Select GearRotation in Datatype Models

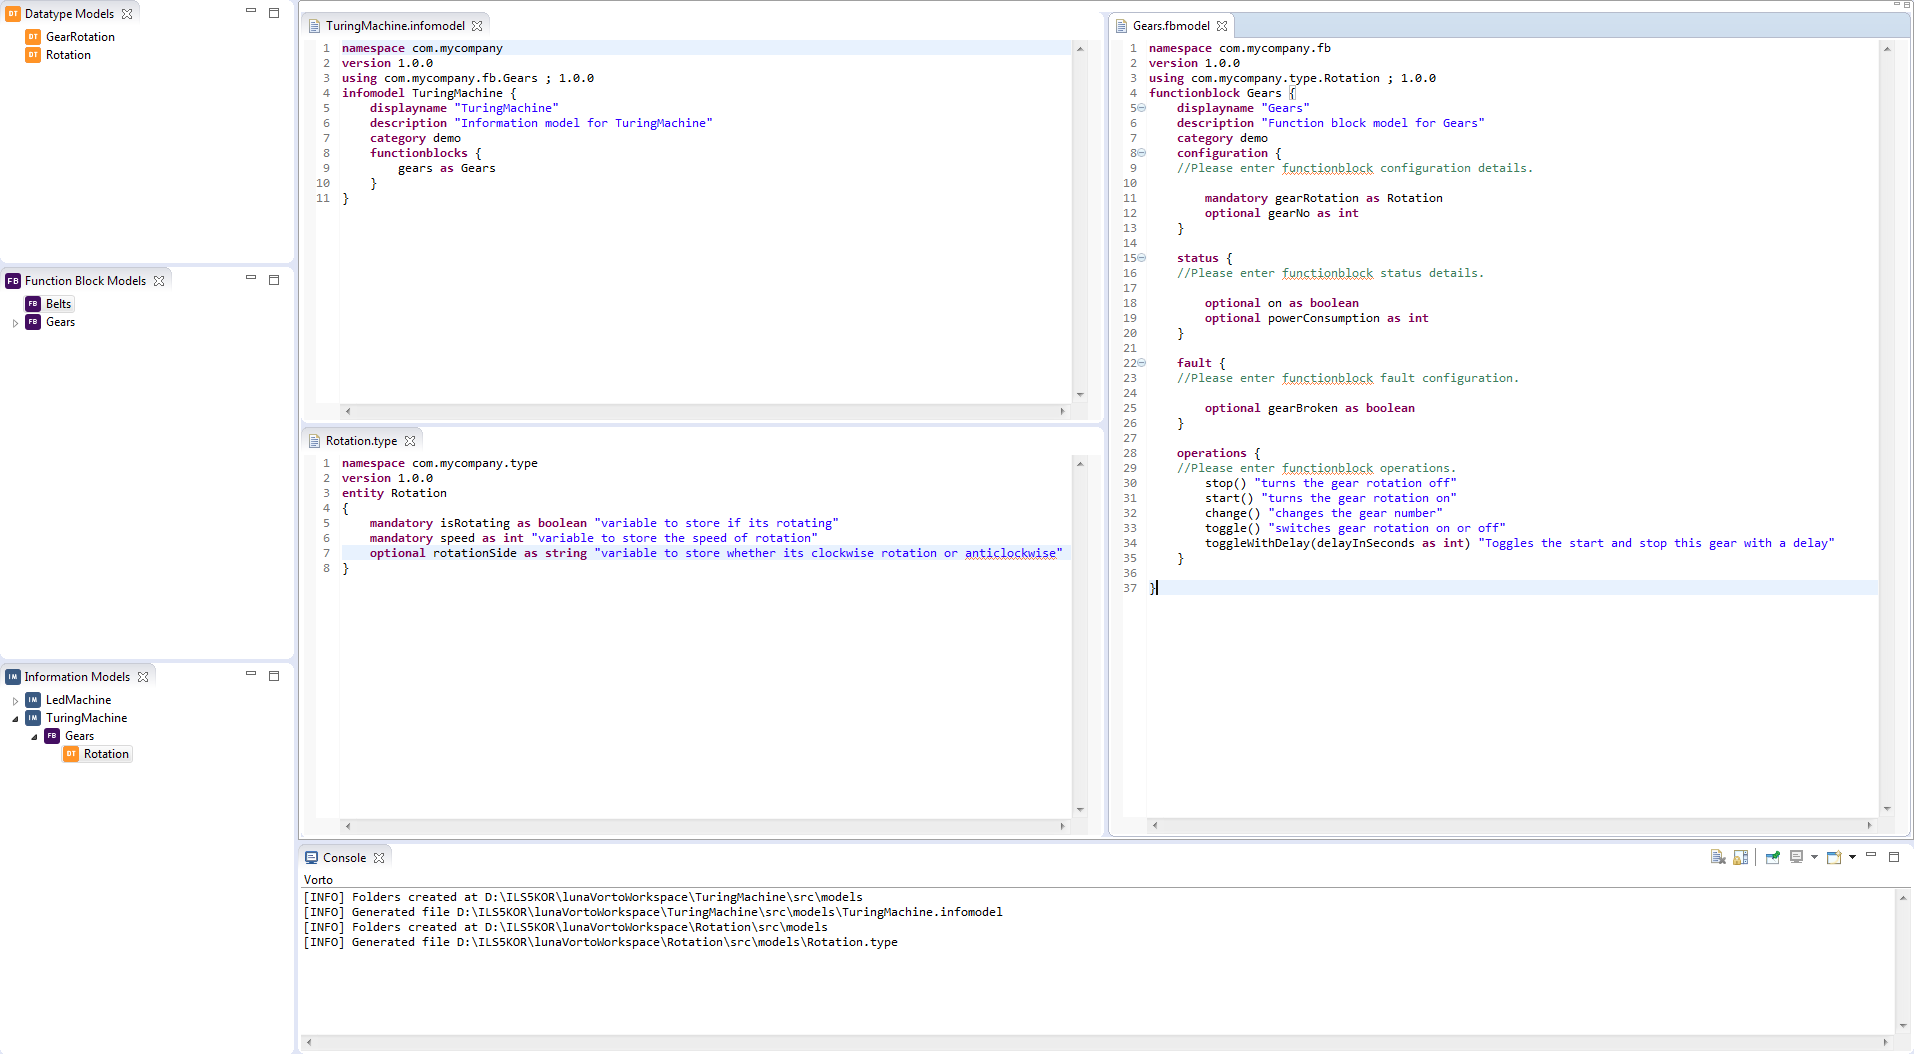pyautogui.click(x=80, y=37)
